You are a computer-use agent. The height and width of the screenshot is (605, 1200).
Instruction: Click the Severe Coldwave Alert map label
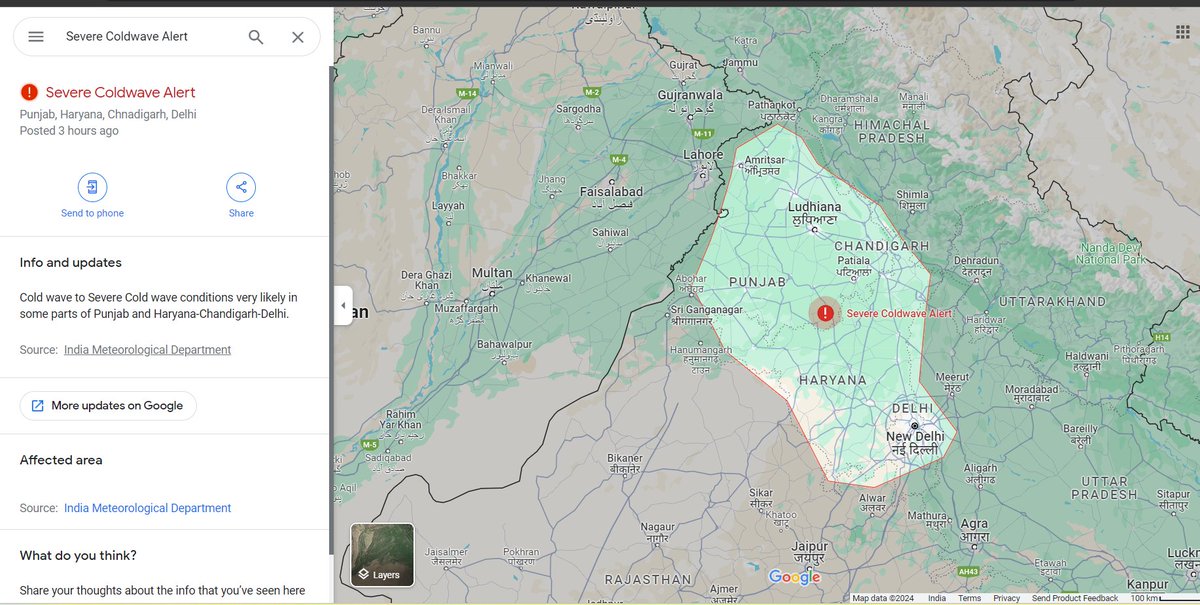click(899, 313)
